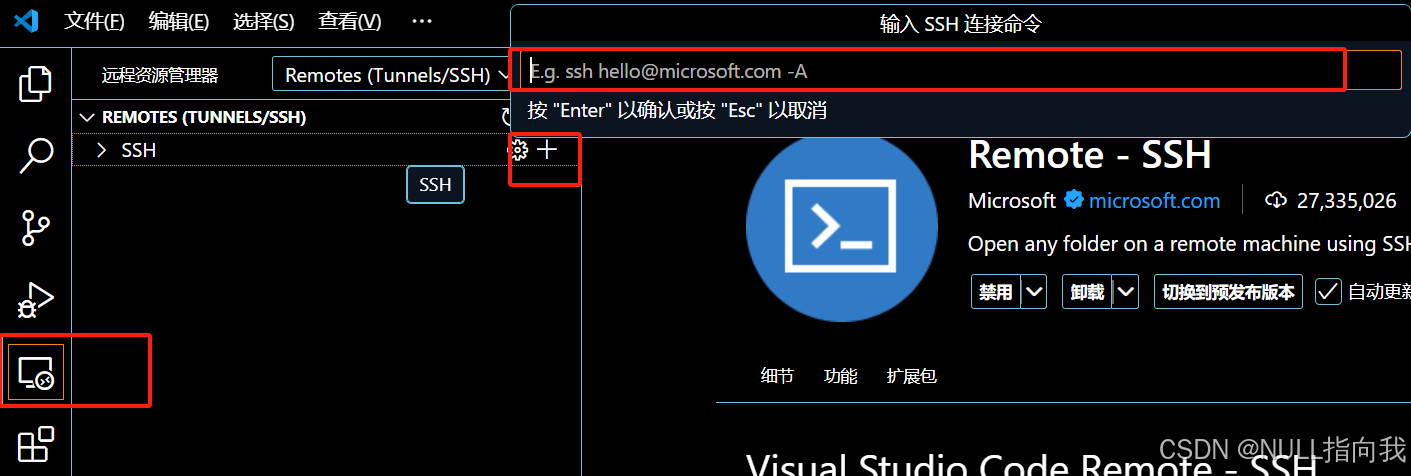
Task: Click the Remote - SSH extension title
Action: tap(1090, 155)
